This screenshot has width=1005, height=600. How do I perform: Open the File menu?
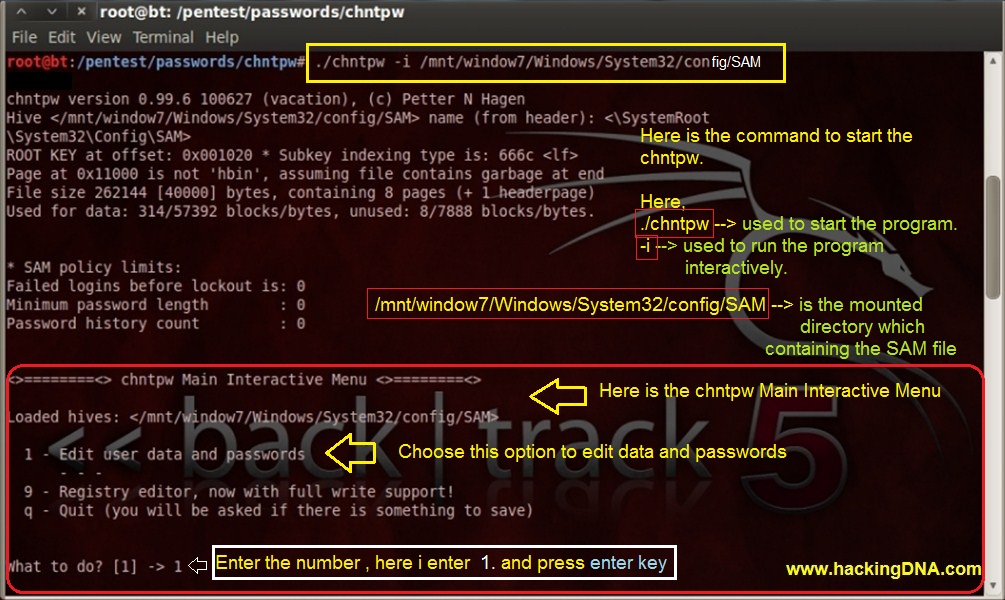point(23,37)
